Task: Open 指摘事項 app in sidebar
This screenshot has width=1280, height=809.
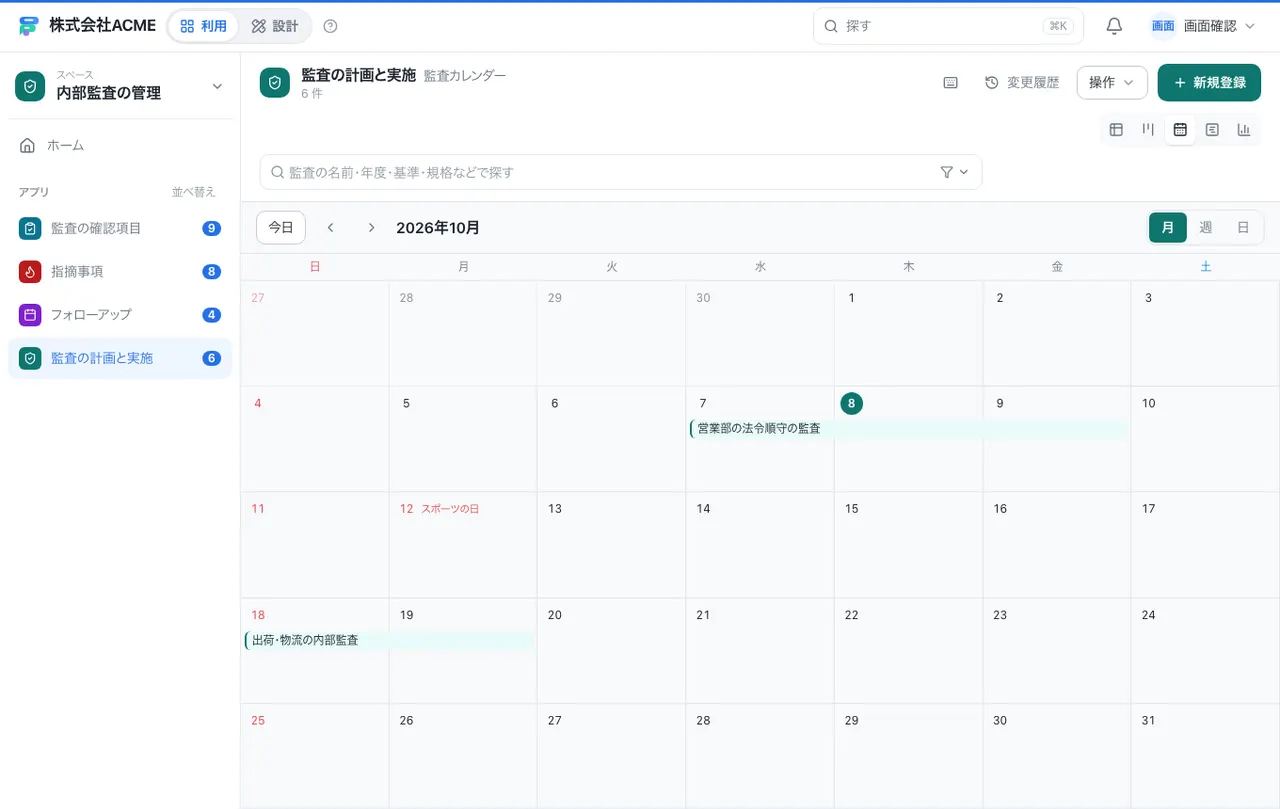Action: pyautogui.click(x=120, y=271)
